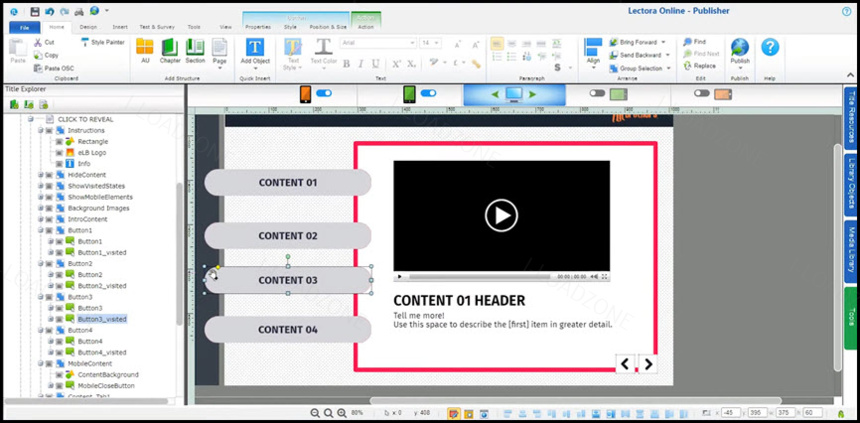860x423 pixels.
Task: Toggle visibility box of eLB Logo
Action: tap(59, 153)
